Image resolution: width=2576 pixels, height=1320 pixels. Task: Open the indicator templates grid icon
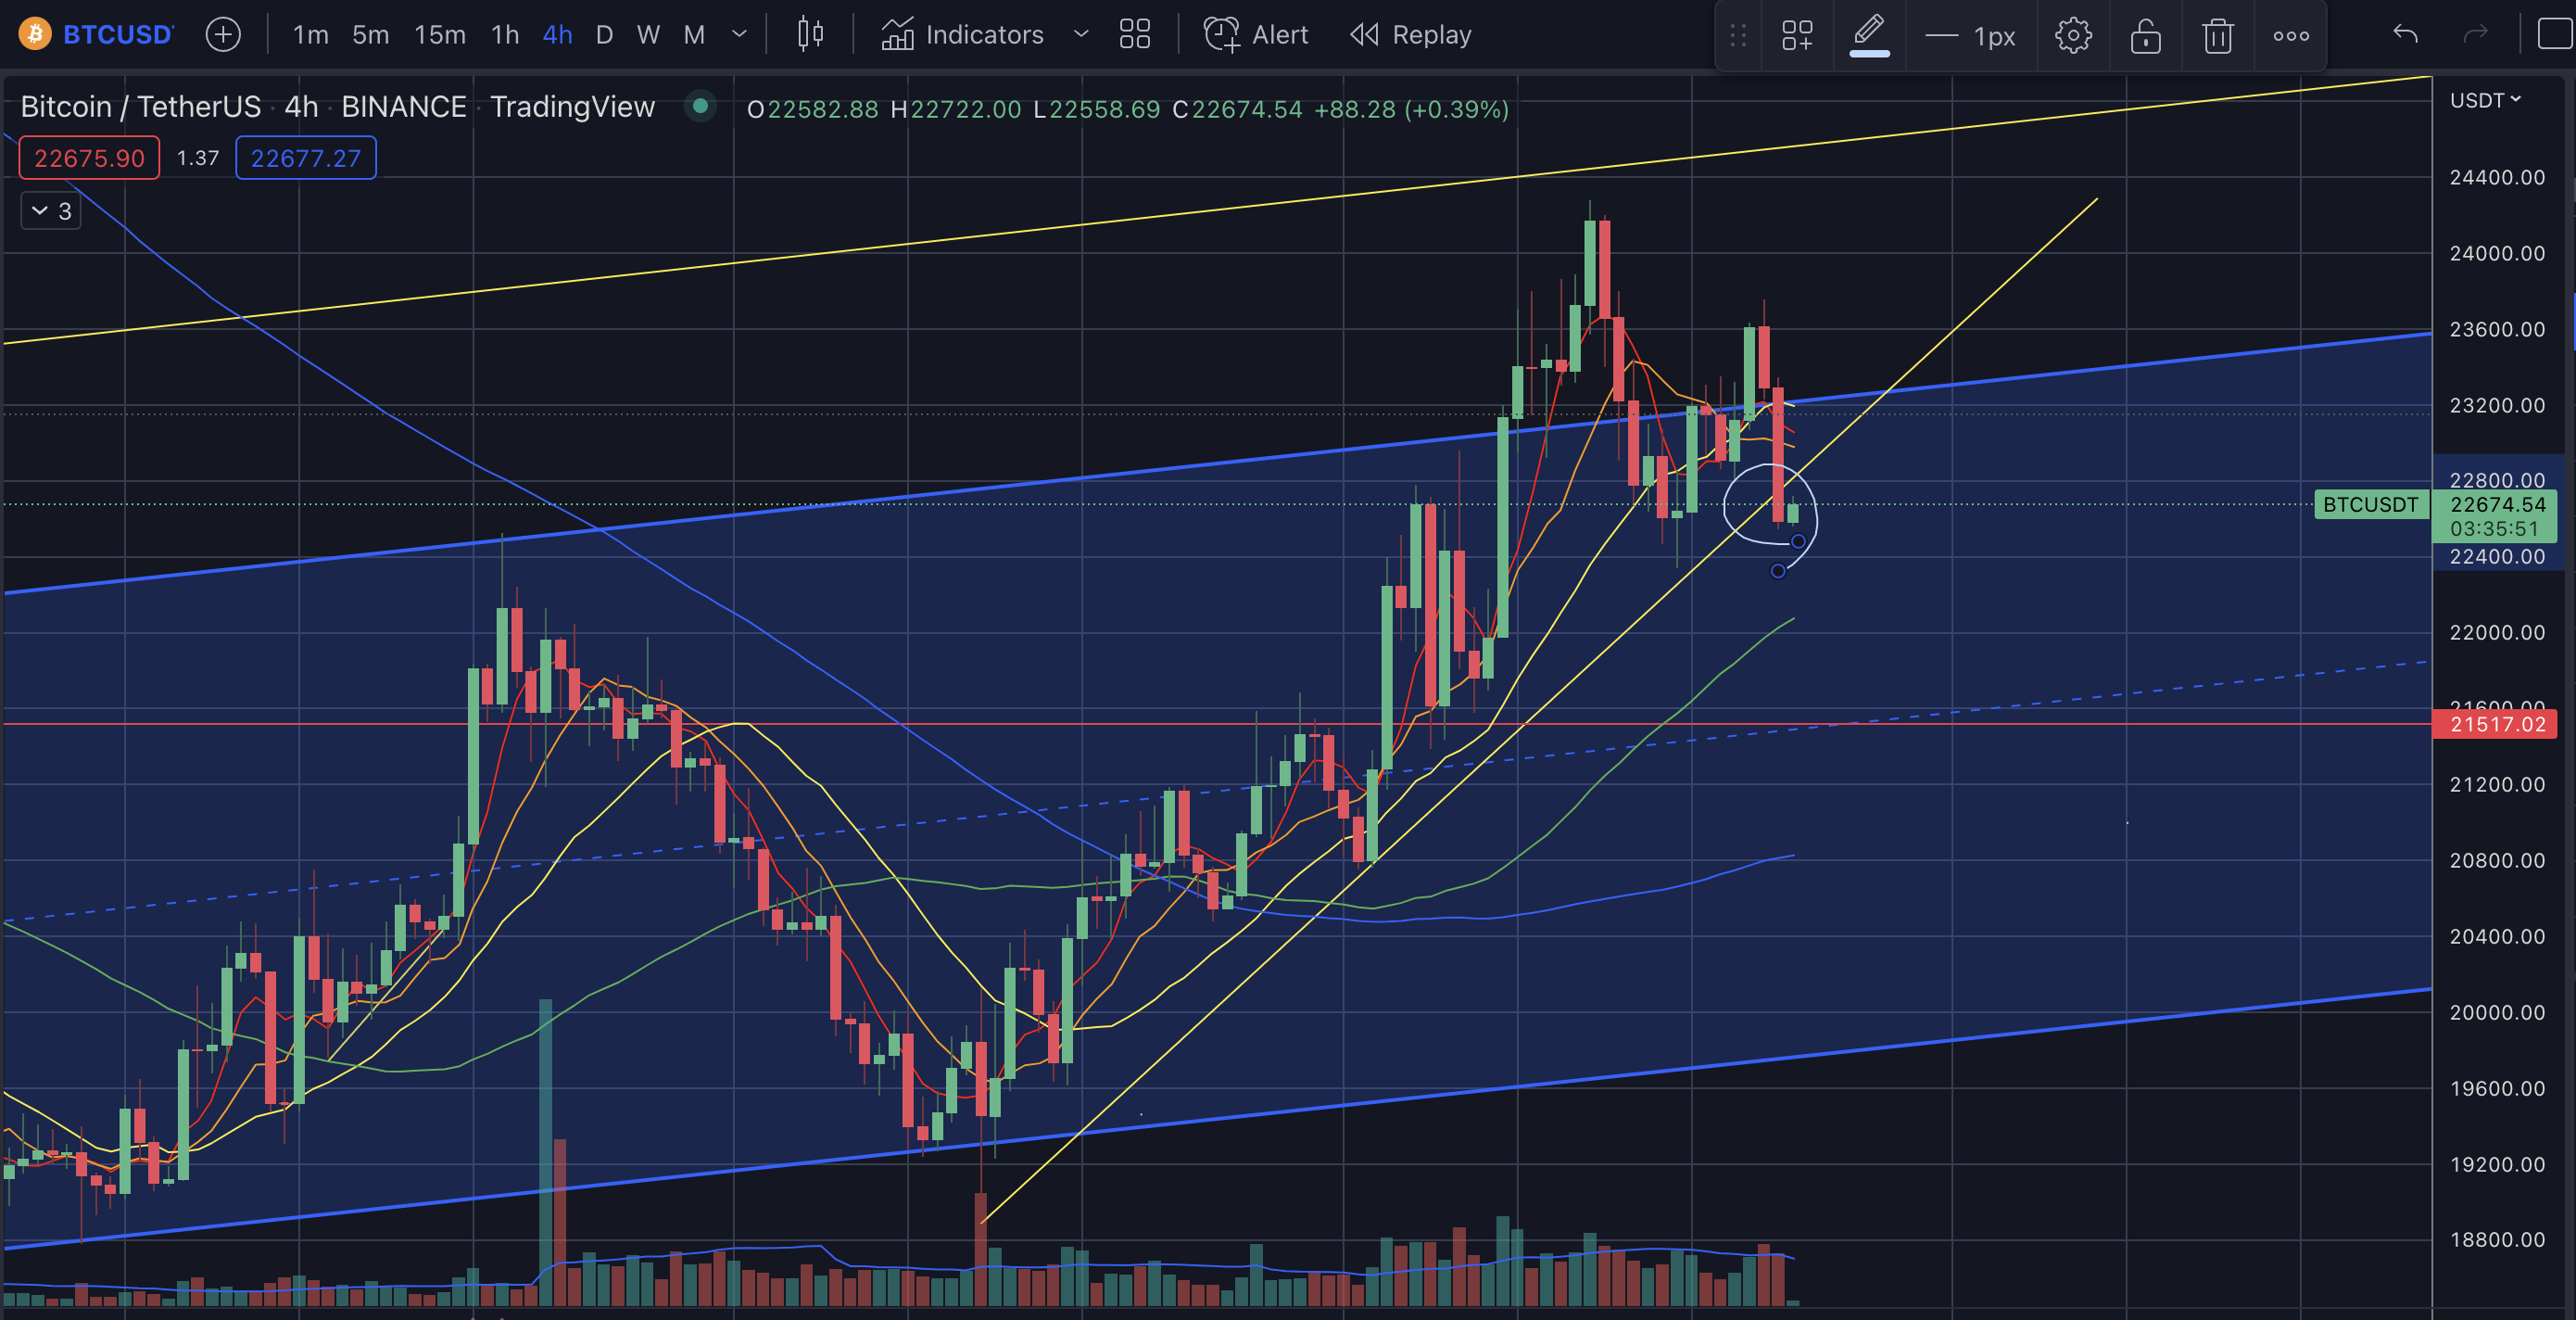click(1135, 35)
